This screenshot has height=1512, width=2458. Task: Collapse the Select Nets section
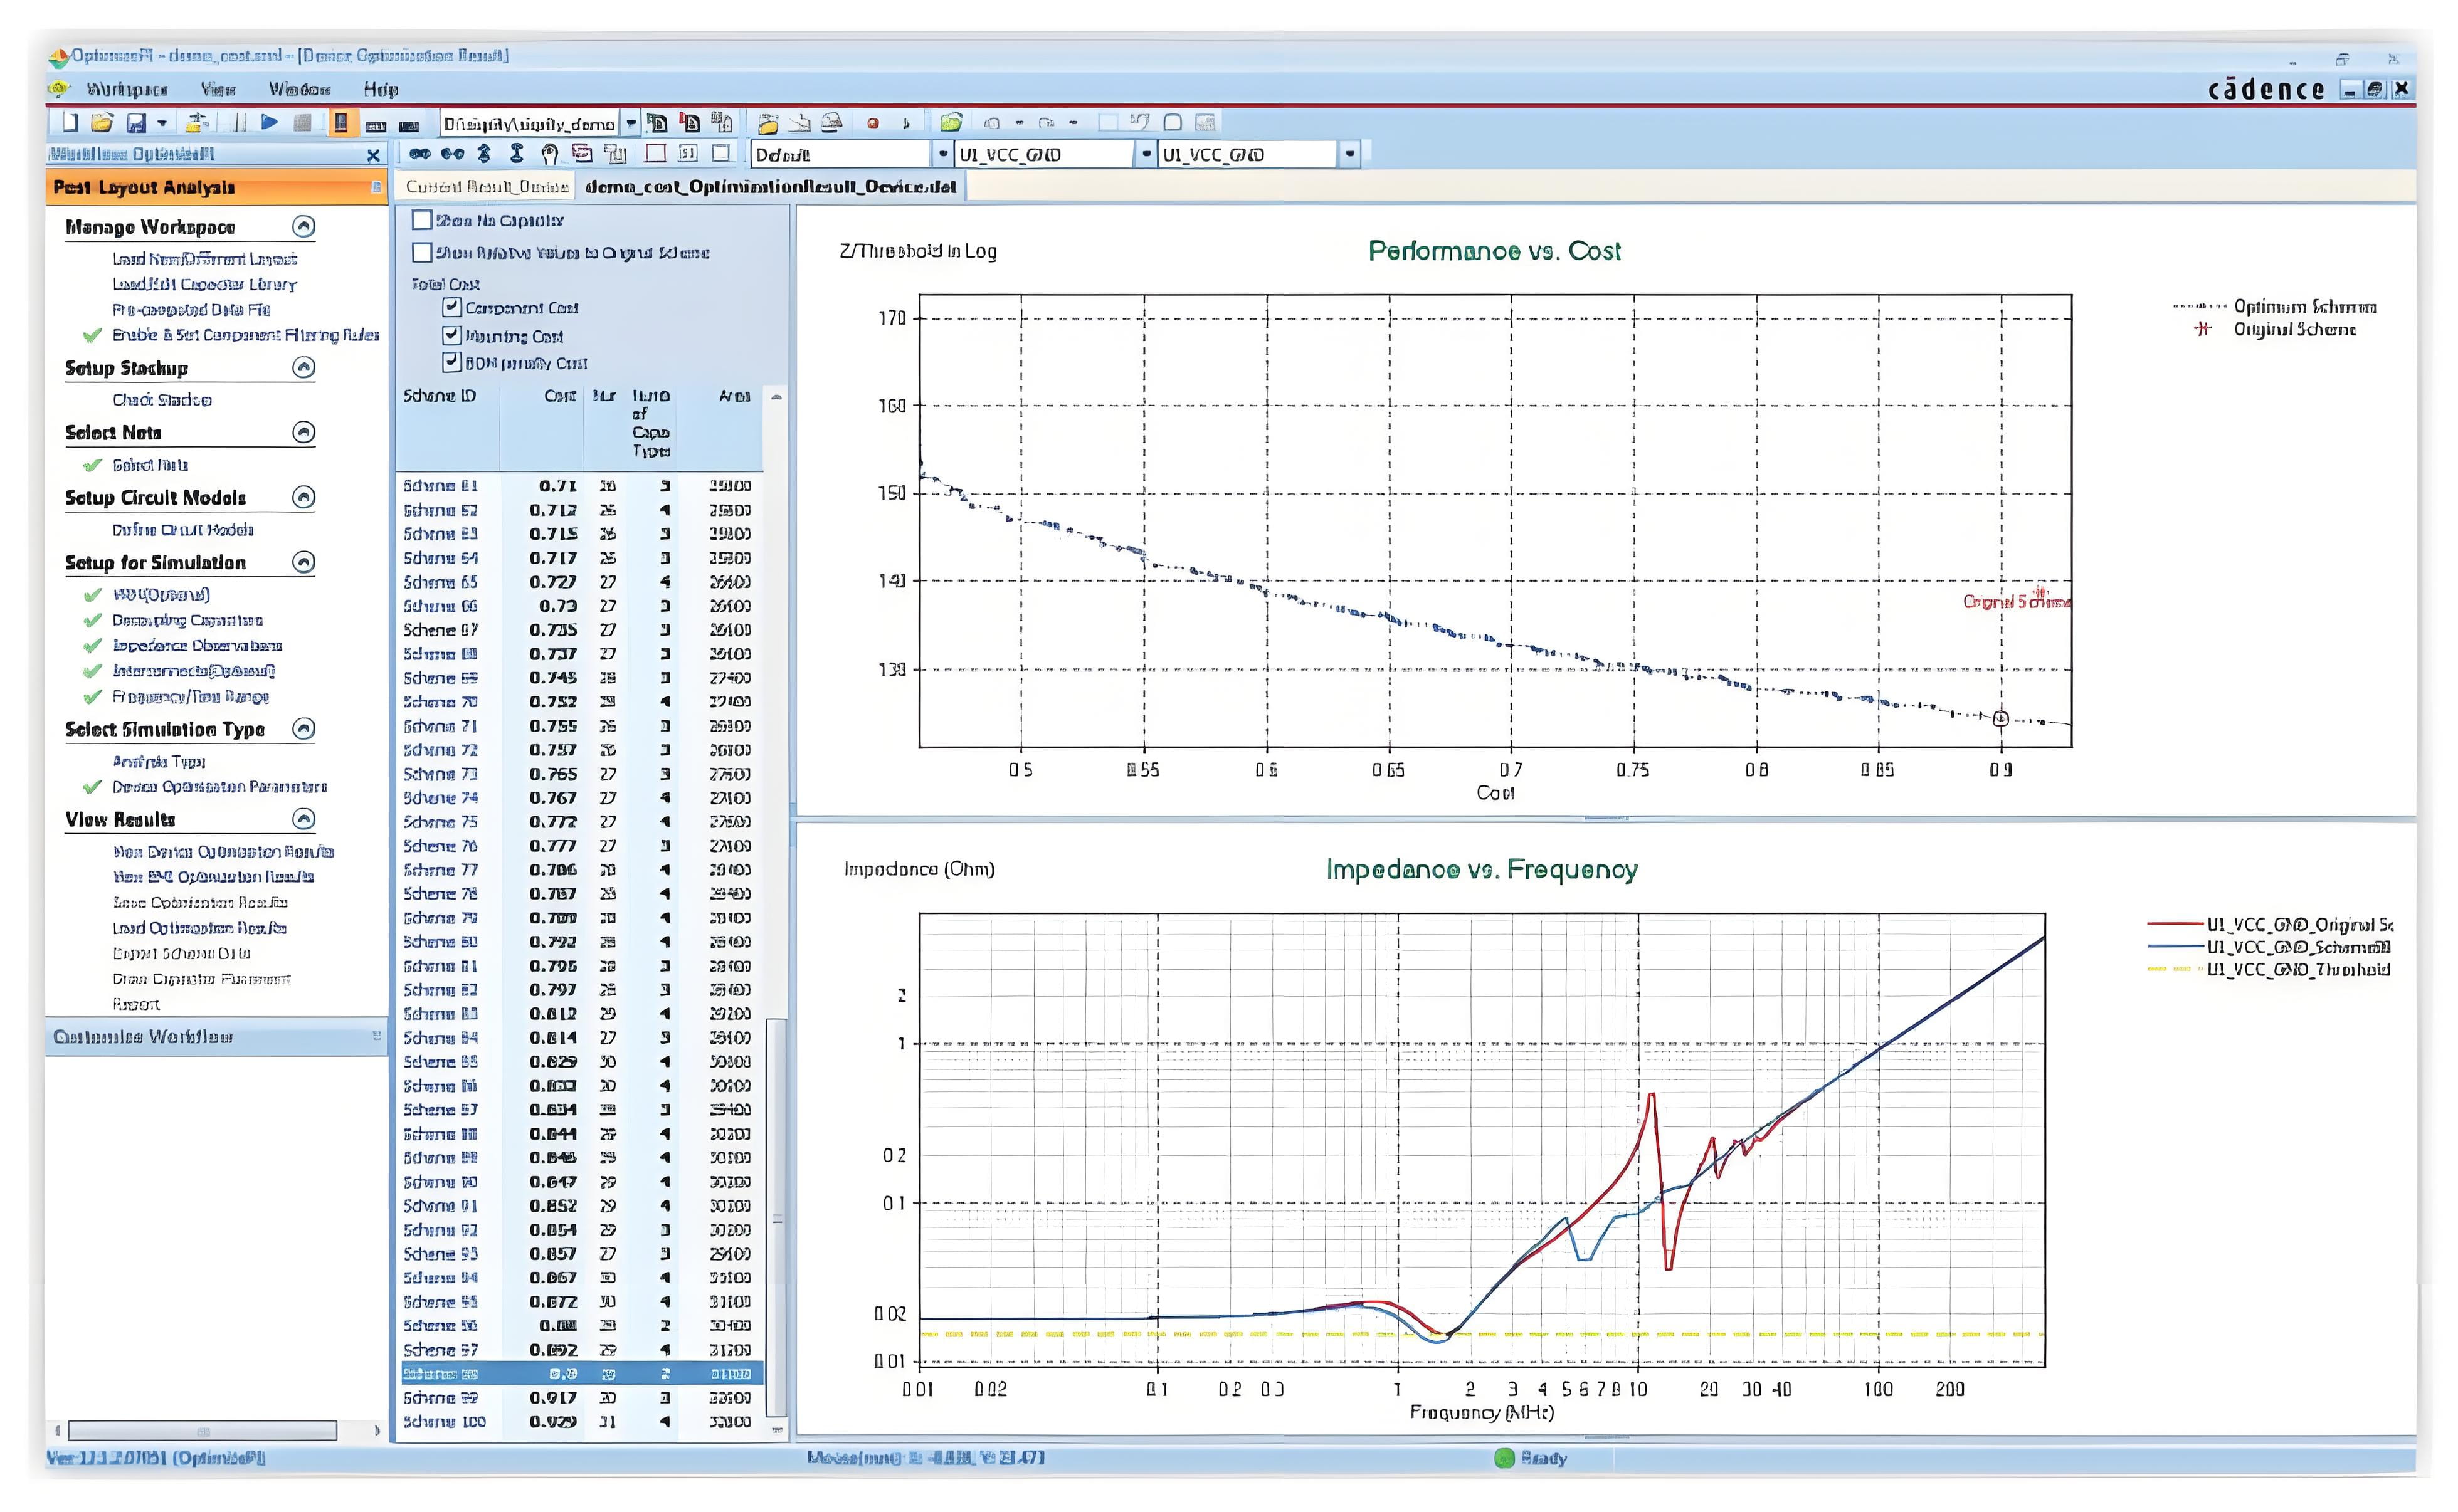(304, 433)
